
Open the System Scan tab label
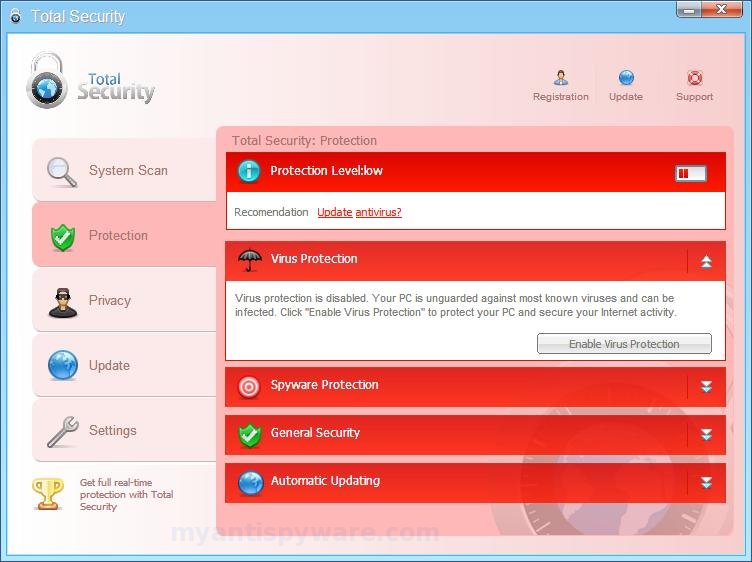pyautogui.click(x=128, y=170)
